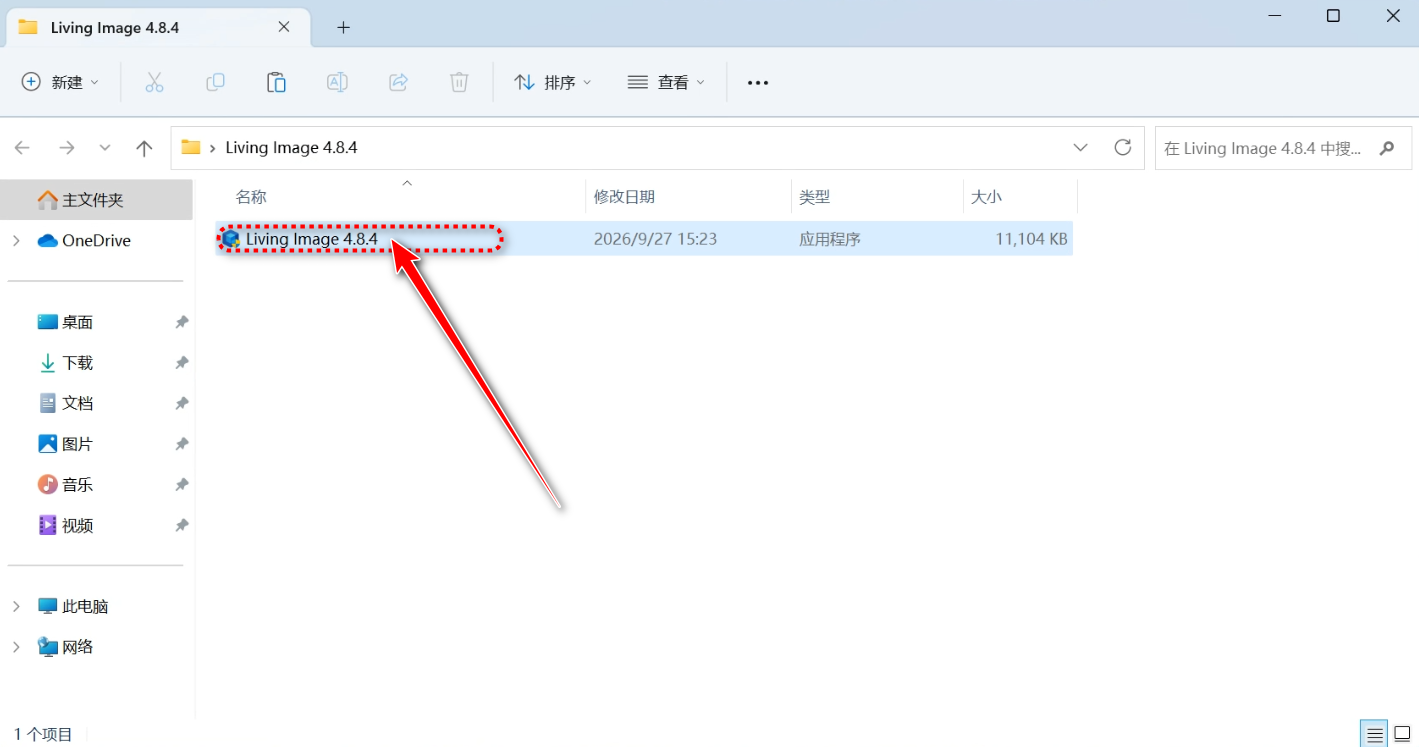Add a new tab
The width and height of the screenshot is (1419, 747).
click(x=343, y=28)
